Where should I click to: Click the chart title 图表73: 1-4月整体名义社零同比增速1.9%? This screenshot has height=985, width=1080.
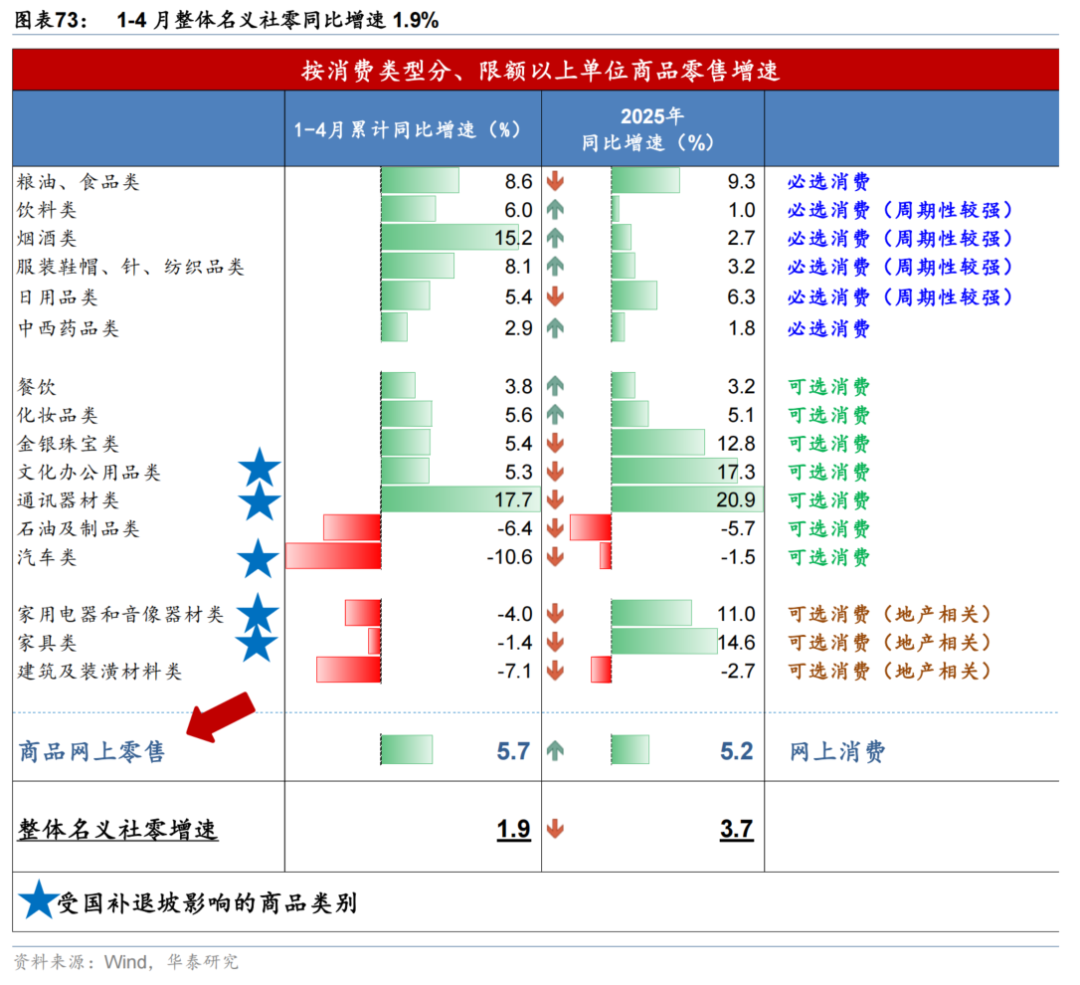point(226,19)
